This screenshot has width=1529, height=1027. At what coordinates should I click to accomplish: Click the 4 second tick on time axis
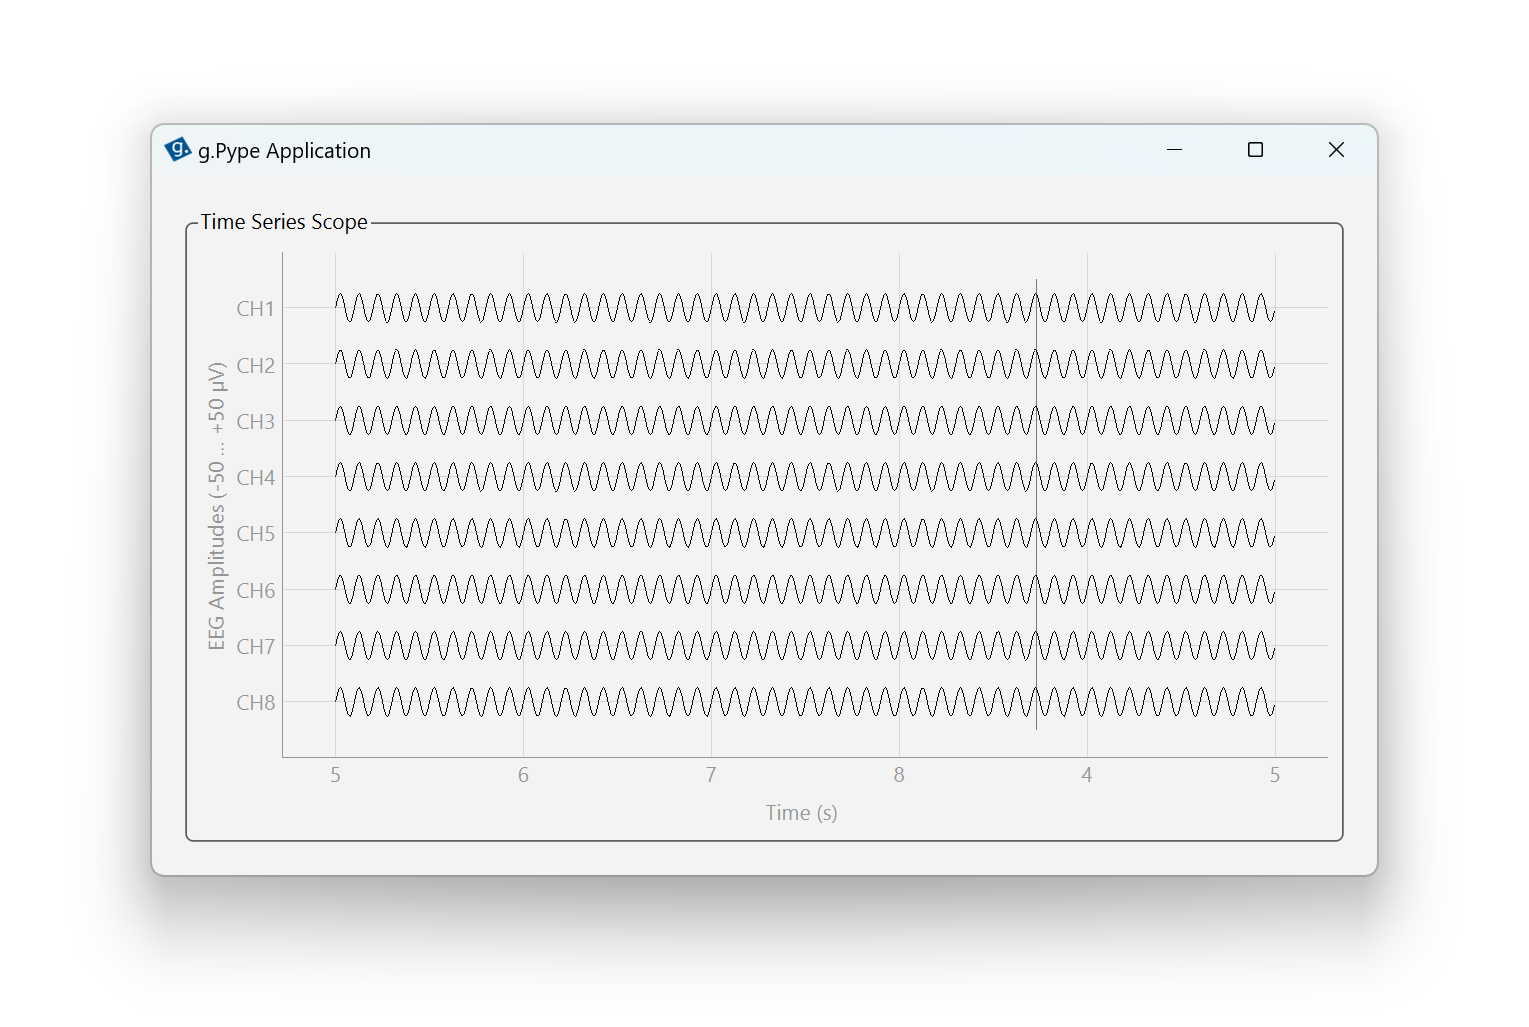click(1087, 775)
